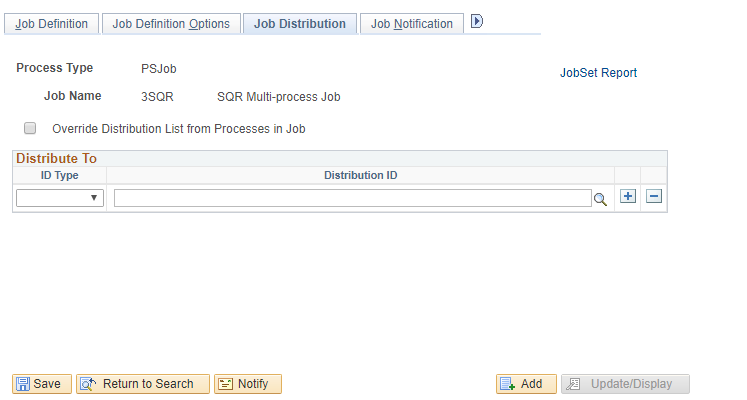Open the ID Type dropdown

click(x=60, y=198)
